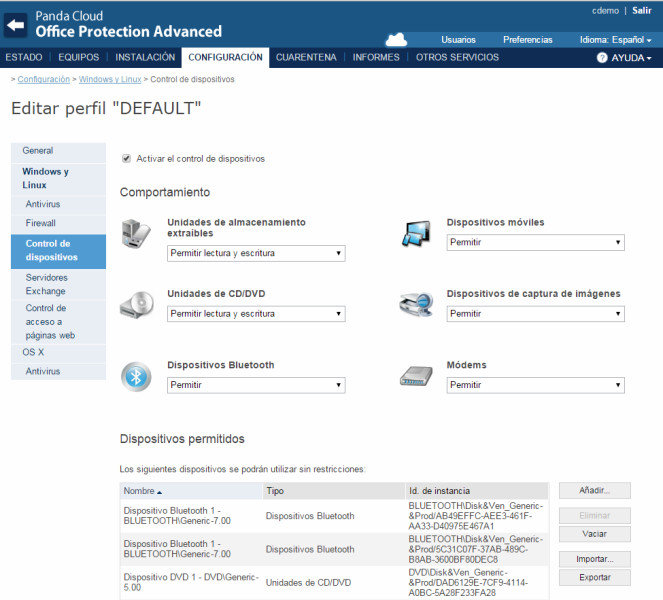Click the Usuarios menu item

[x=458, y=40]
